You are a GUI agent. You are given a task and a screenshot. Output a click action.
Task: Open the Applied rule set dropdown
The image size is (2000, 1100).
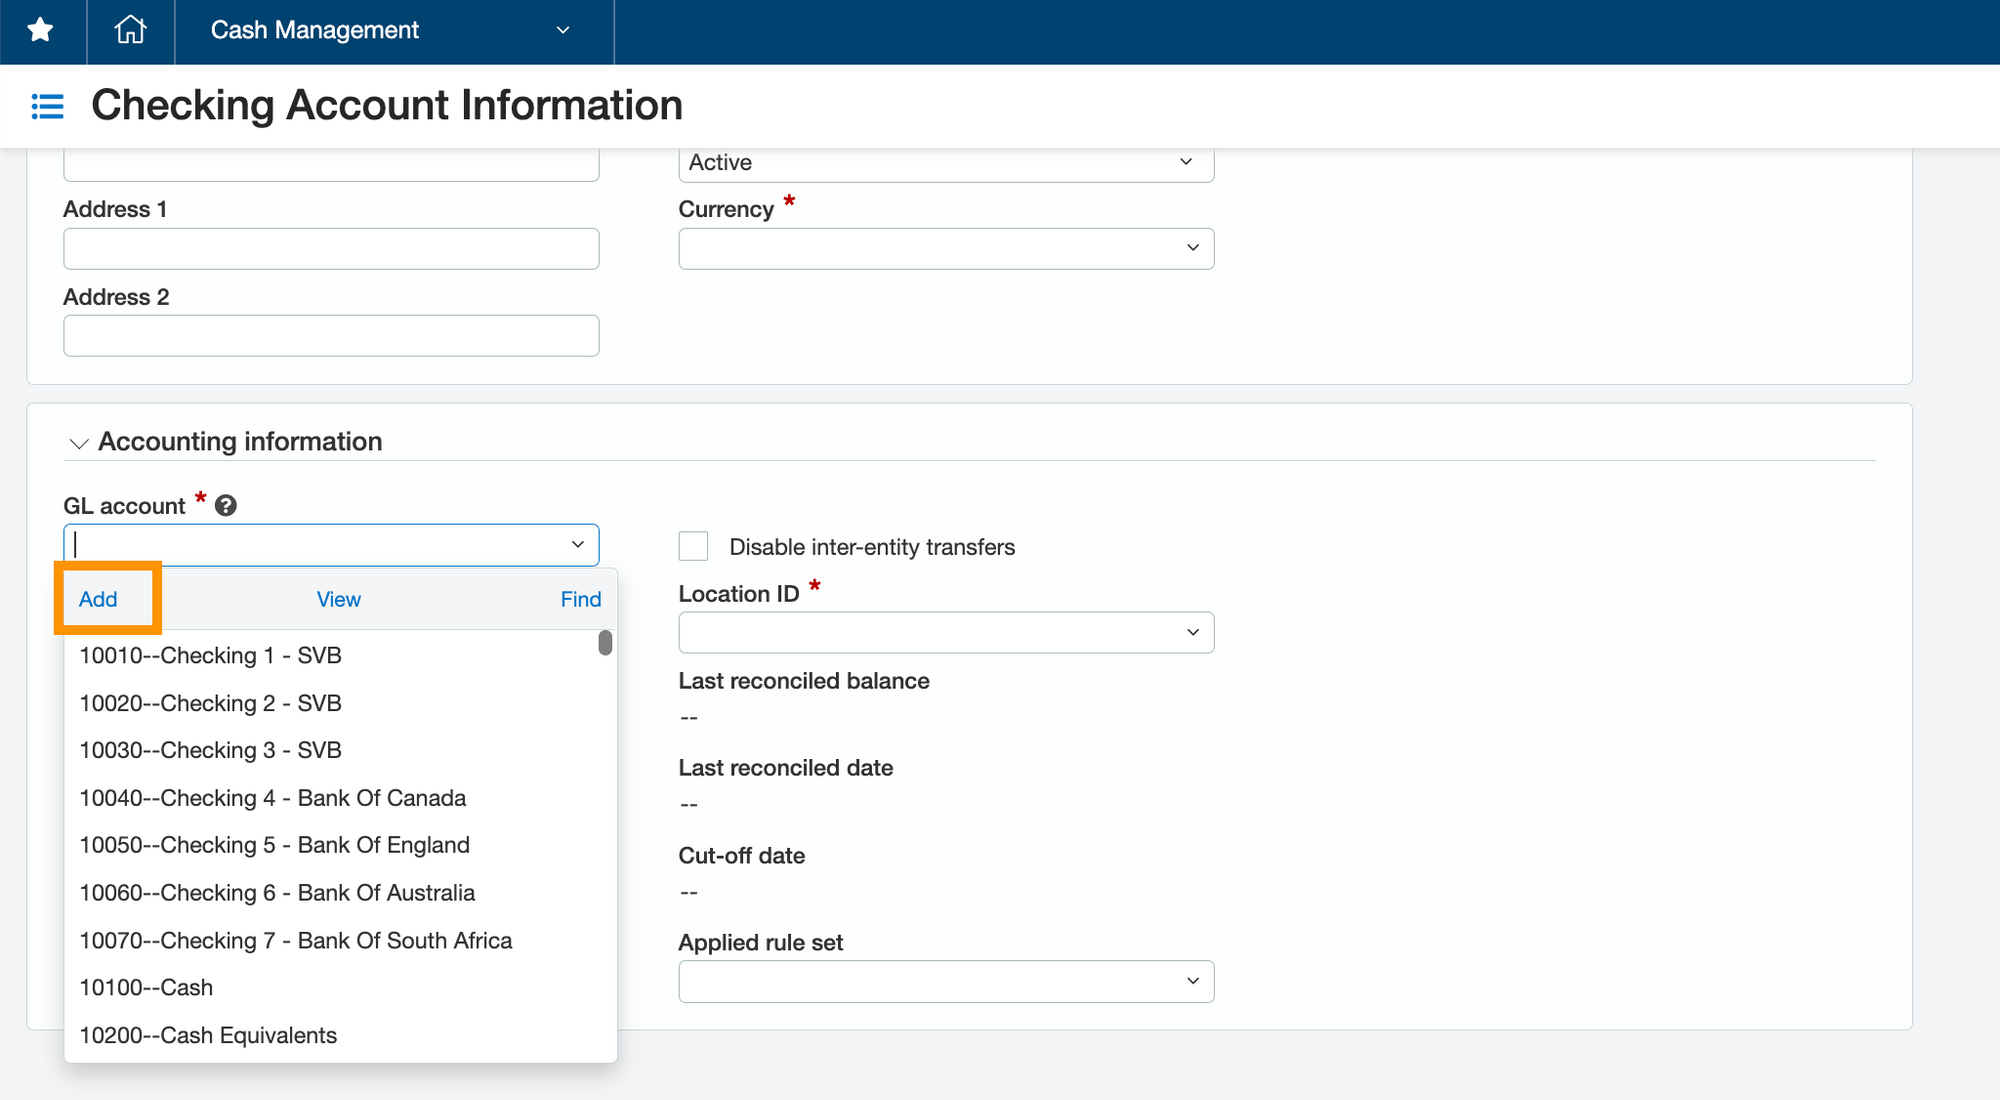pos(946,981)
